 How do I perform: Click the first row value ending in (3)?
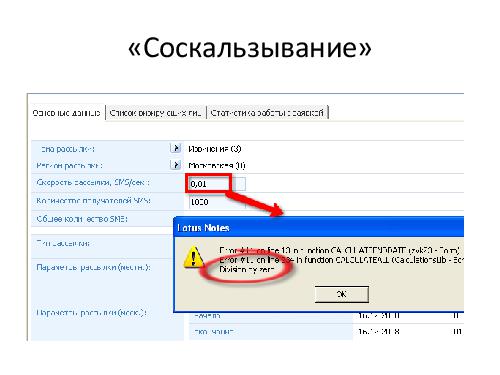(x=215, y=149)
